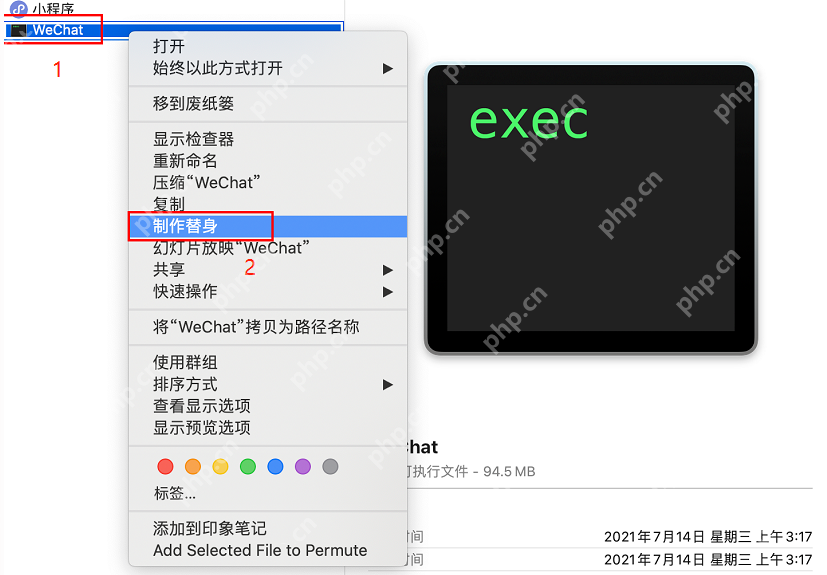
Task: Apply the green tag color
Action: 248,466
